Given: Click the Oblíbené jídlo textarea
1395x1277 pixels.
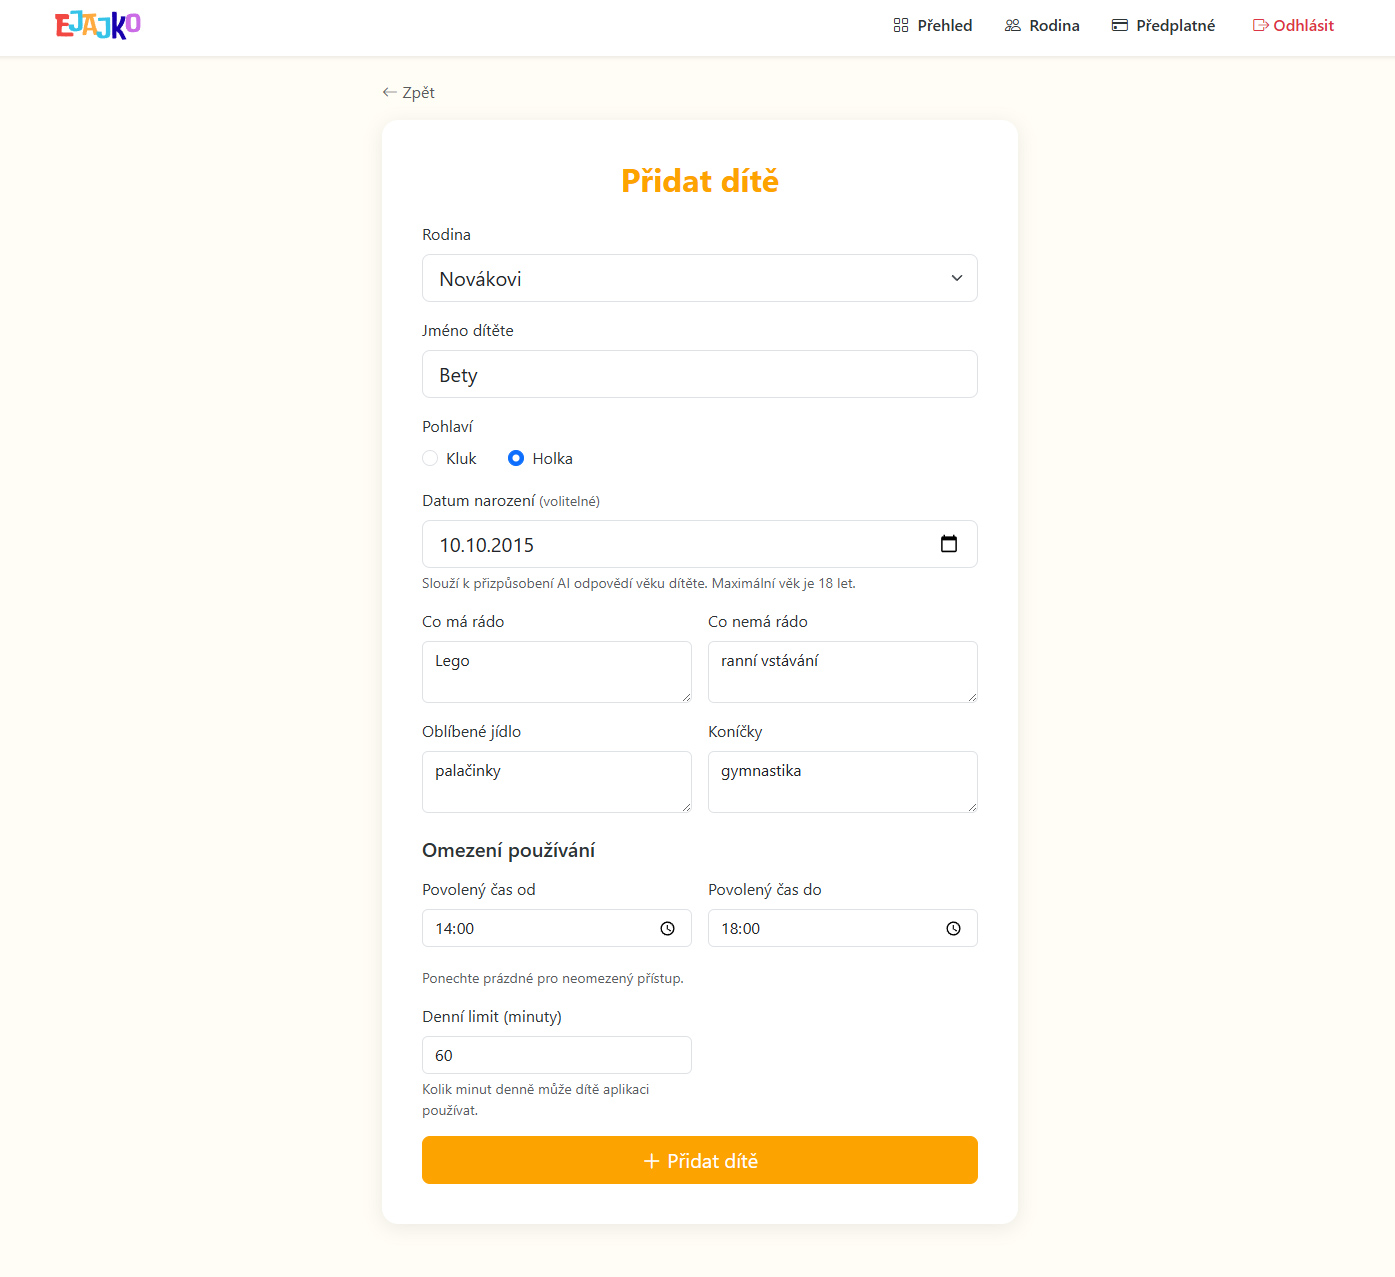Looking at the screenshot, I should click(556, 781).
